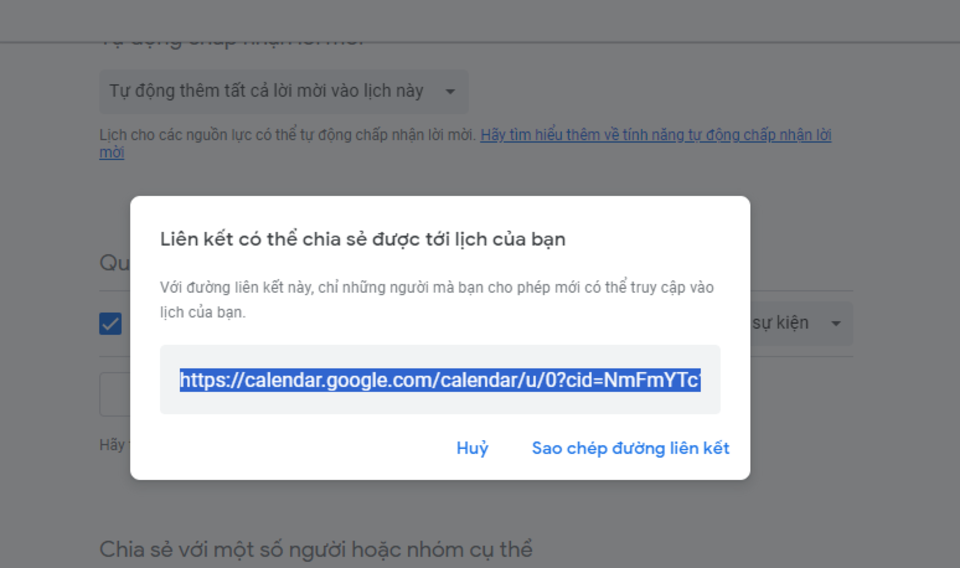Select heading Chia sẻ với một số người

pos(315,549)
